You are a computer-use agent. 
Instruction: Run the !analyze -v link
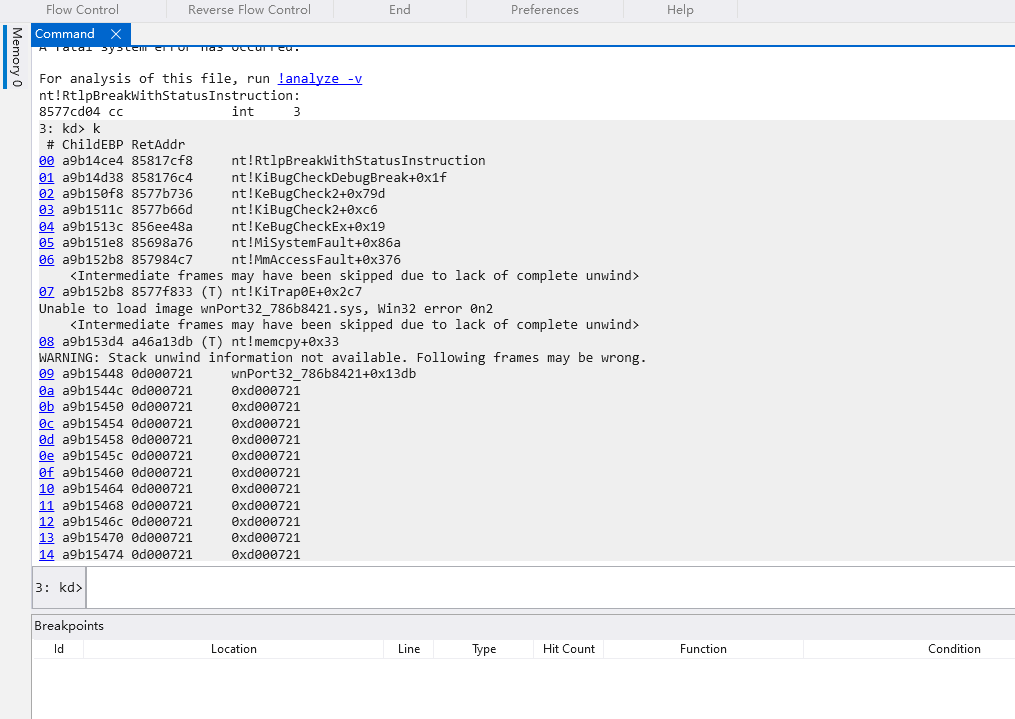coord(320,78)
